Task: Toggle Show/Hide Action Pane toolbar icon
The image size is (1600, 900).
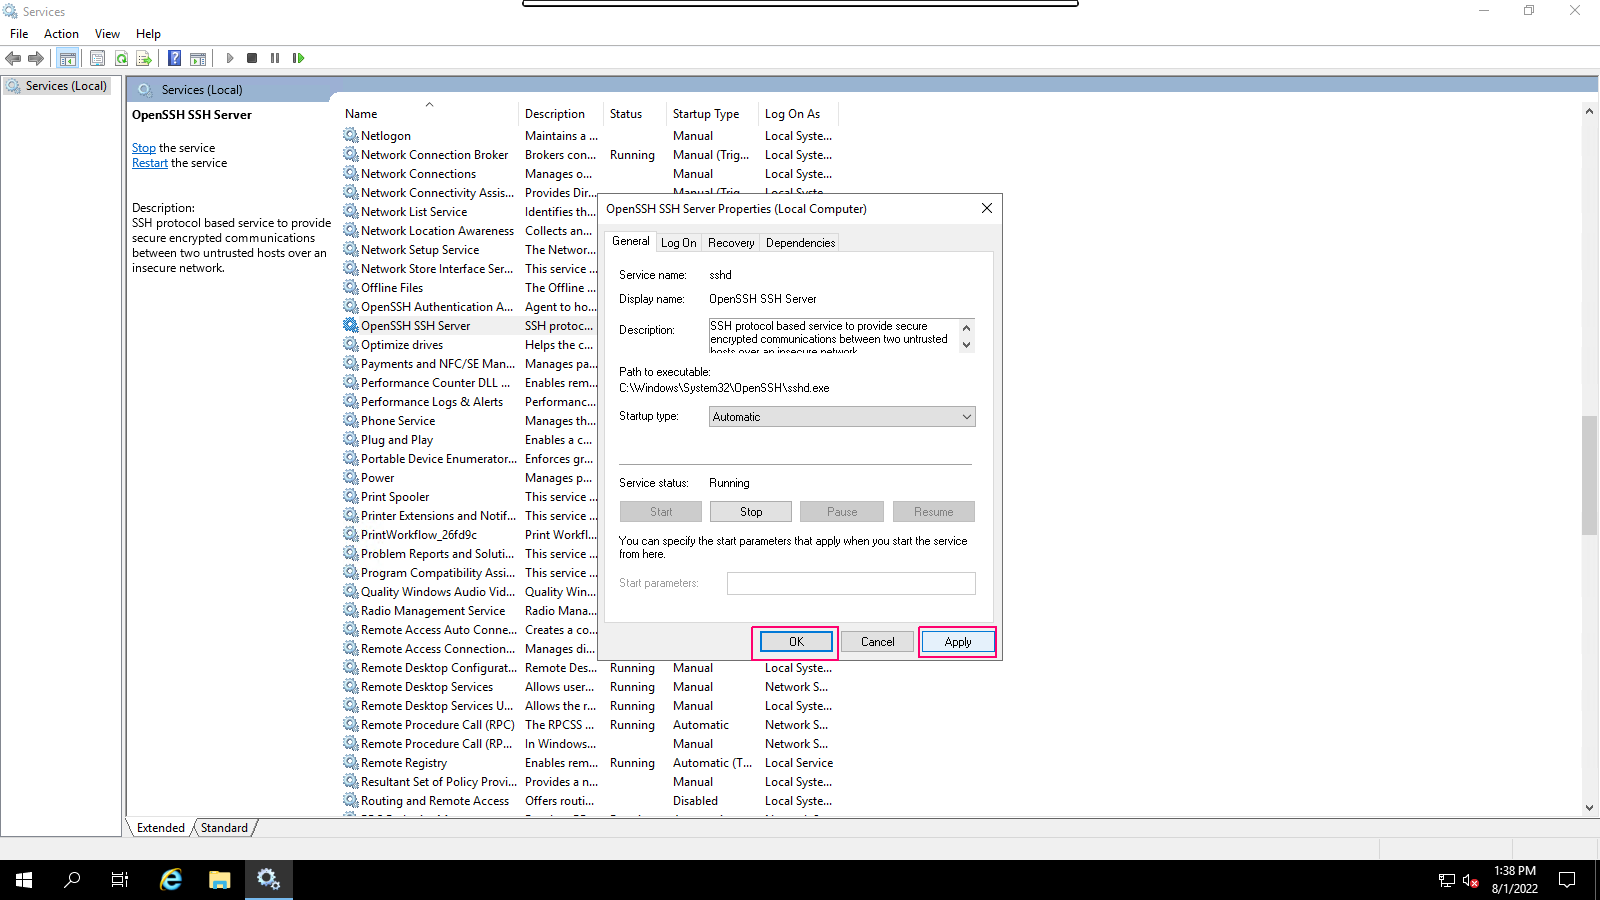Action: pyautogui.click(x=198, y=58)
